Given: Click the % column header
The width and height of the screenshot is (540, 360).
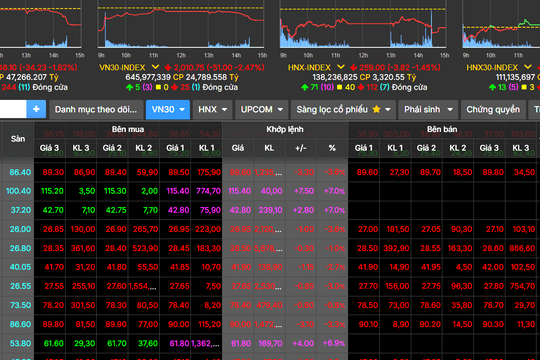Looking at the screenshot, I should click(x=332, y=148).
